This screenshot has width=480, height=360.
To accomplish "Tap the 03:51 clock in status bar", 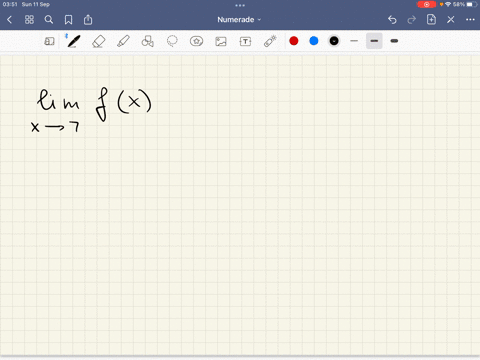I will tap(10, 4).
